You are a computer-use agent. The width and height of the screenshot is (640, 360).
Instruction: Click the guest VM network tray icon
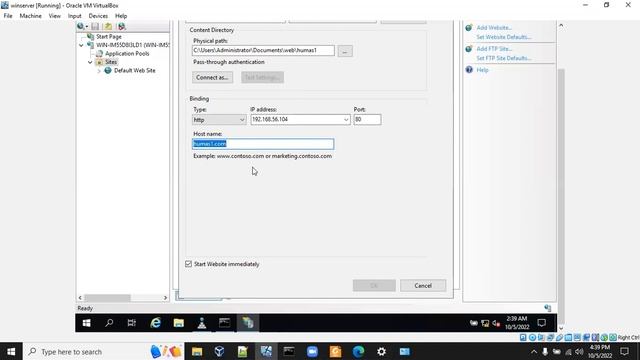click(485, 323)
